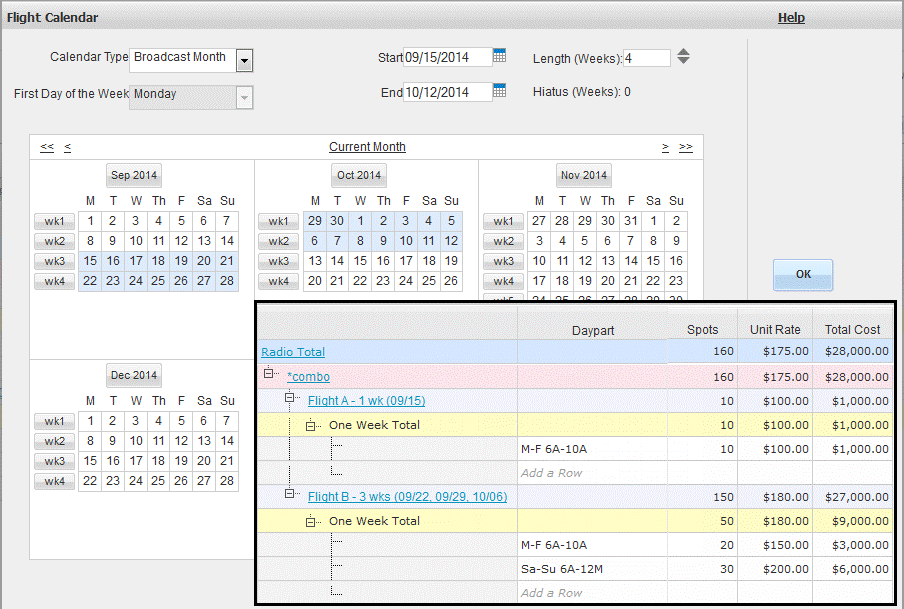This screenshot has height=609, width=904.
Task: Select wk3 of Sep 2014
Action: 54,261
